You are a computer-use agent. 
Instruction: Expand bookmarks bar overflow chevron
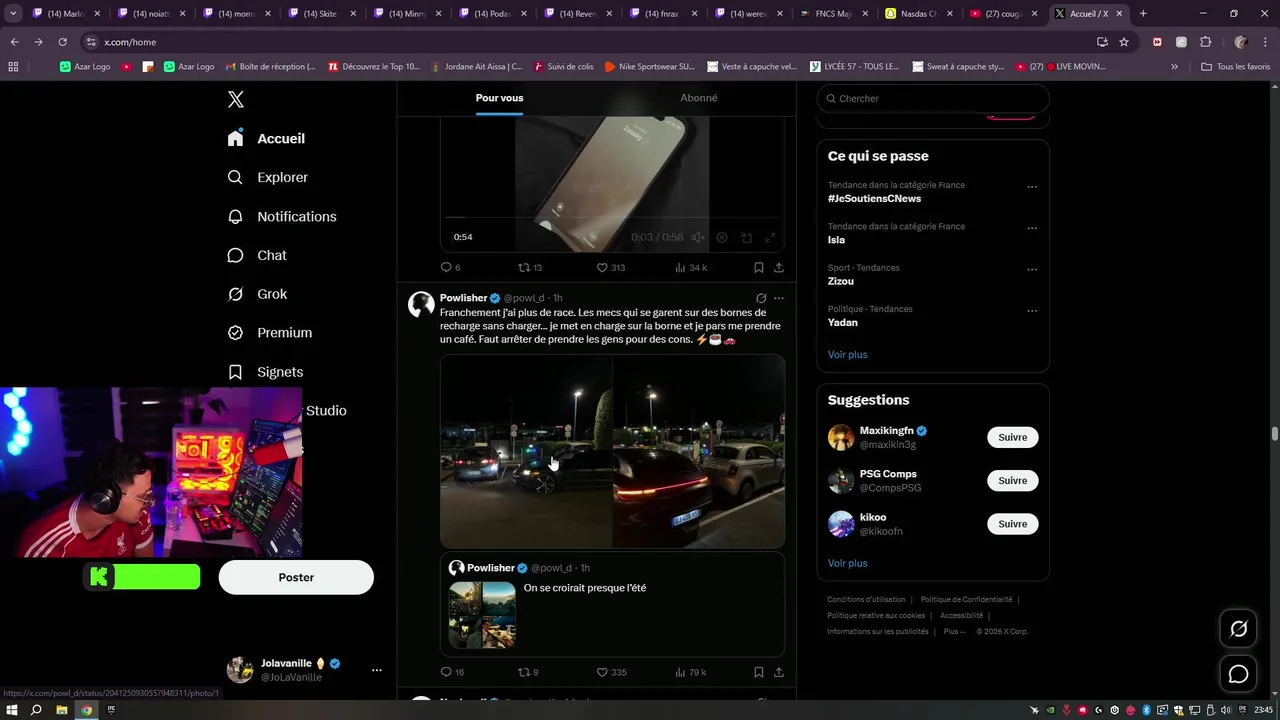coord(1174,66)
